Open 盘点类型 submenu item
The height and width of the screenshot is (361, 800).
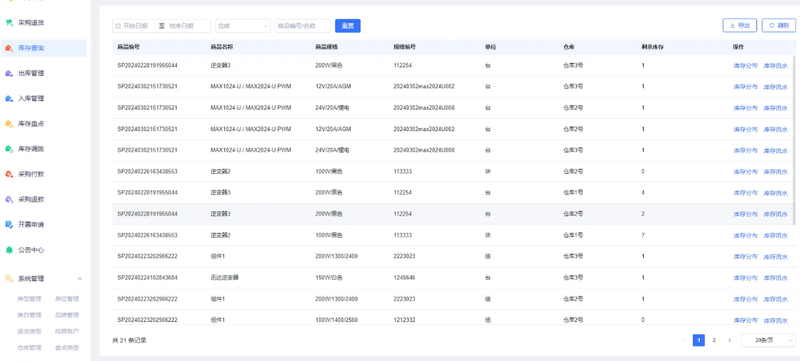(x=67, y=348)
